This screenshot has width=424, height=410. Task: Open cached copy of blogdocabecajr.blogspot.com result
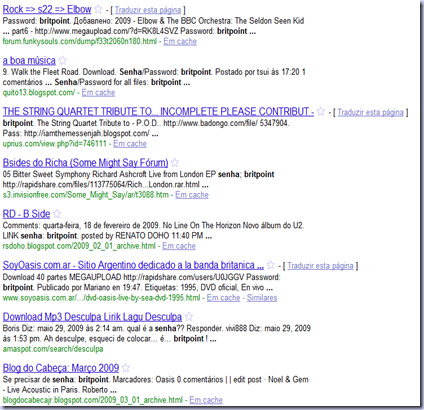(x=206, y=400)
